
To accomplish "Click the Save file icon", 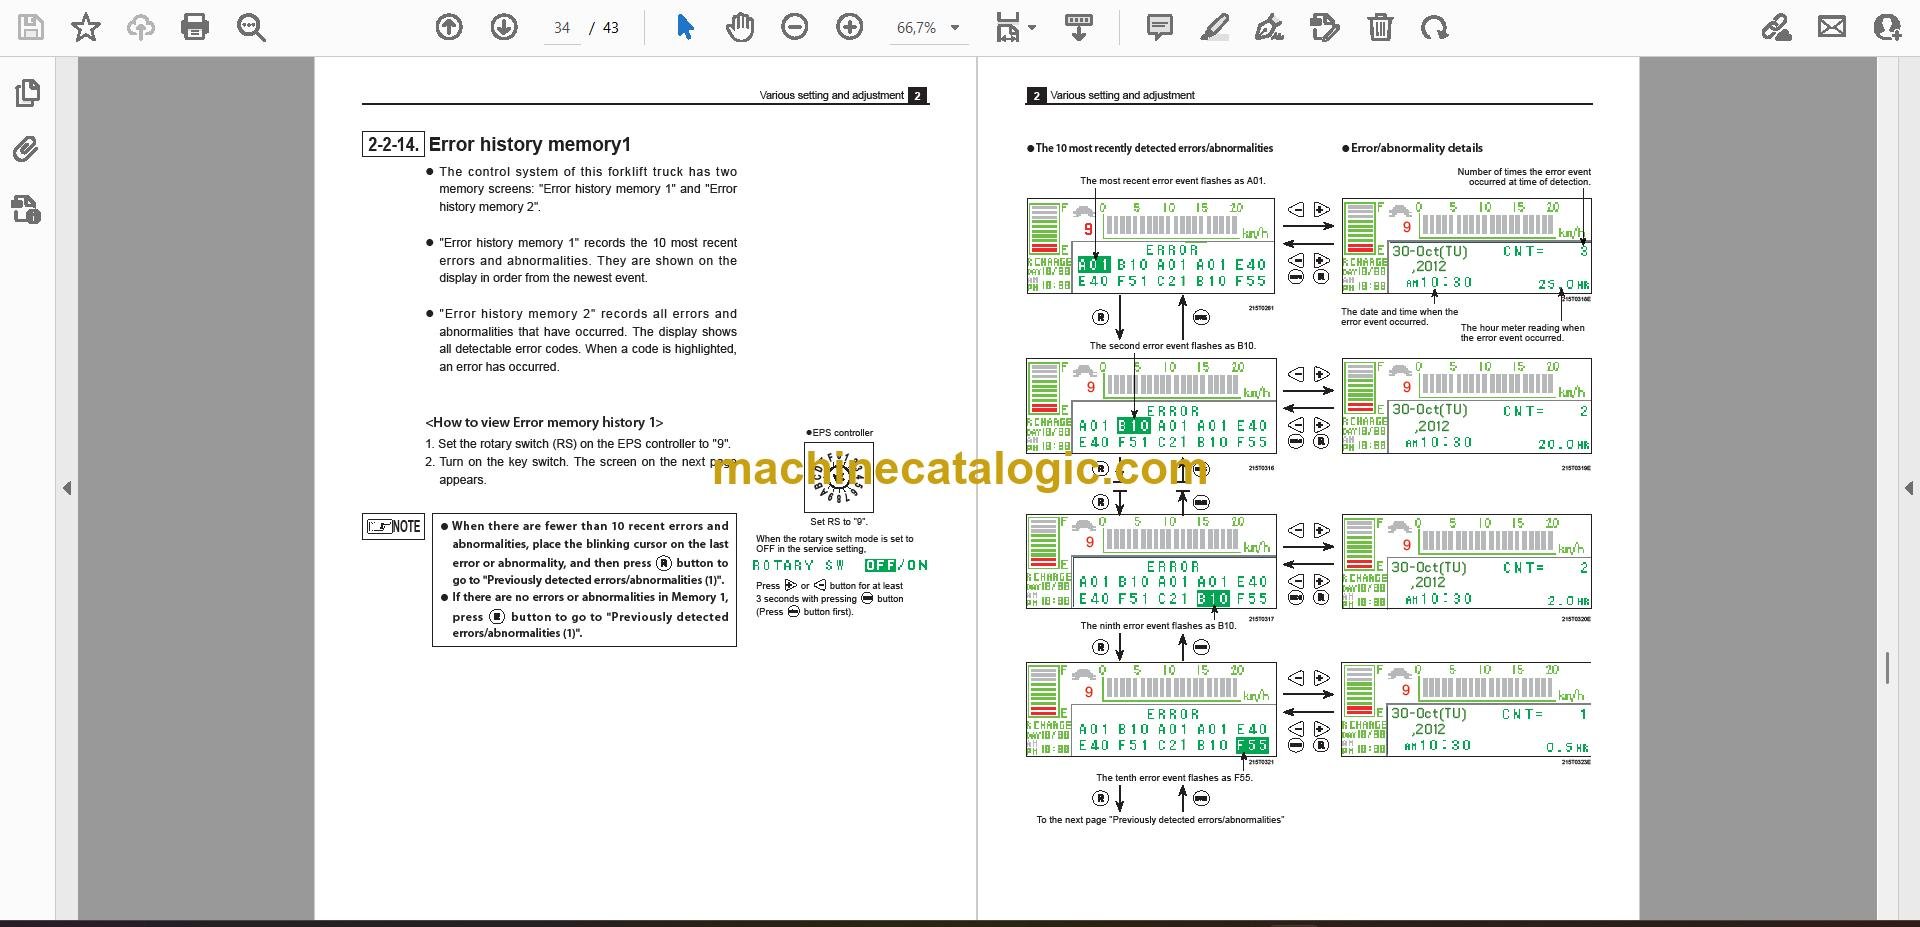I will pos(31,27).
